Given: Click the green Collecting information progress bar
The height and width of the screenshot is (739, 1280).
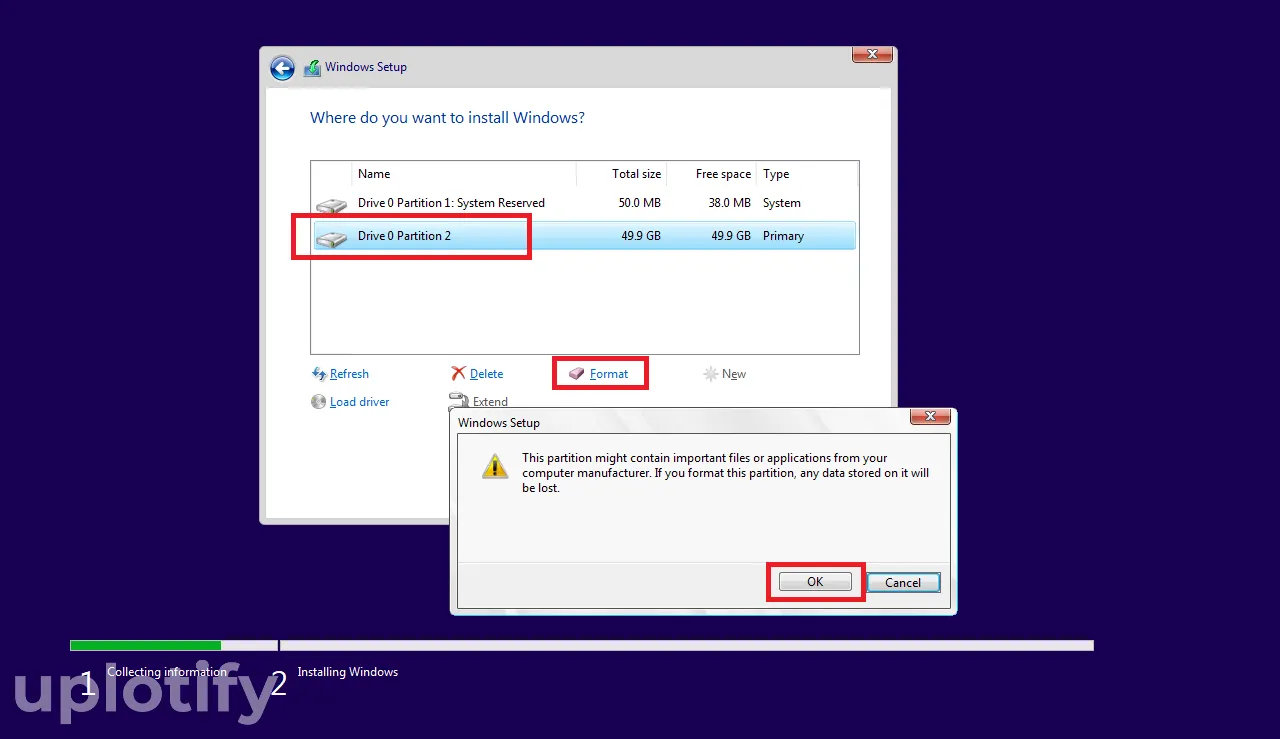Looking at the screenshot, I should (145, 646).
